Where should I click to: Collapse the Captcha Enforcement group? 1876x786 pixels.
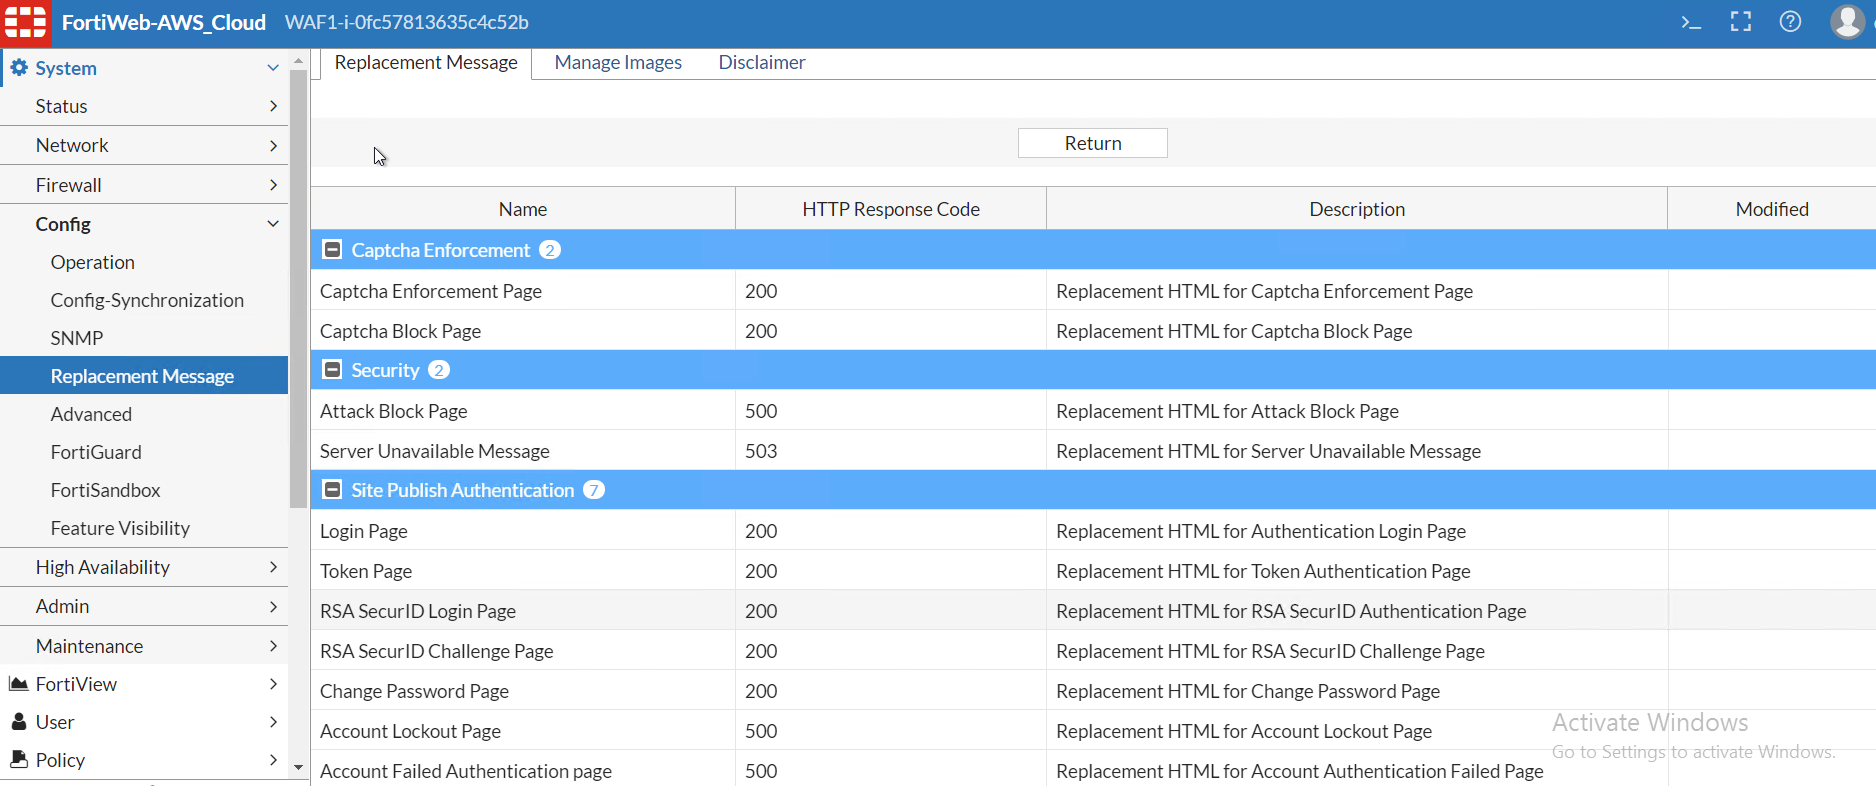point(333,250)
